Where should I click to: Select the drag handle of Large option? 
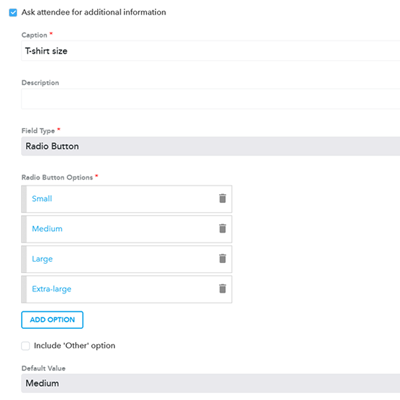point(24,259)
